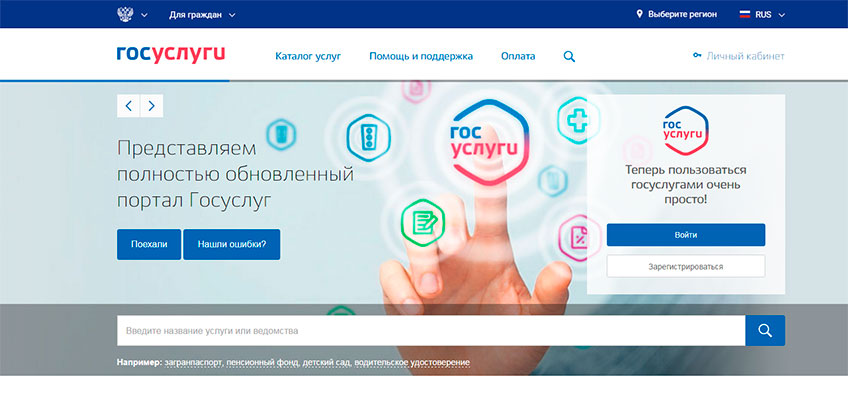The width and height of the screenshot is (848, 403).
Task: Click the Госуслуги logo in the login panel
Action: (x=686, y=130)
